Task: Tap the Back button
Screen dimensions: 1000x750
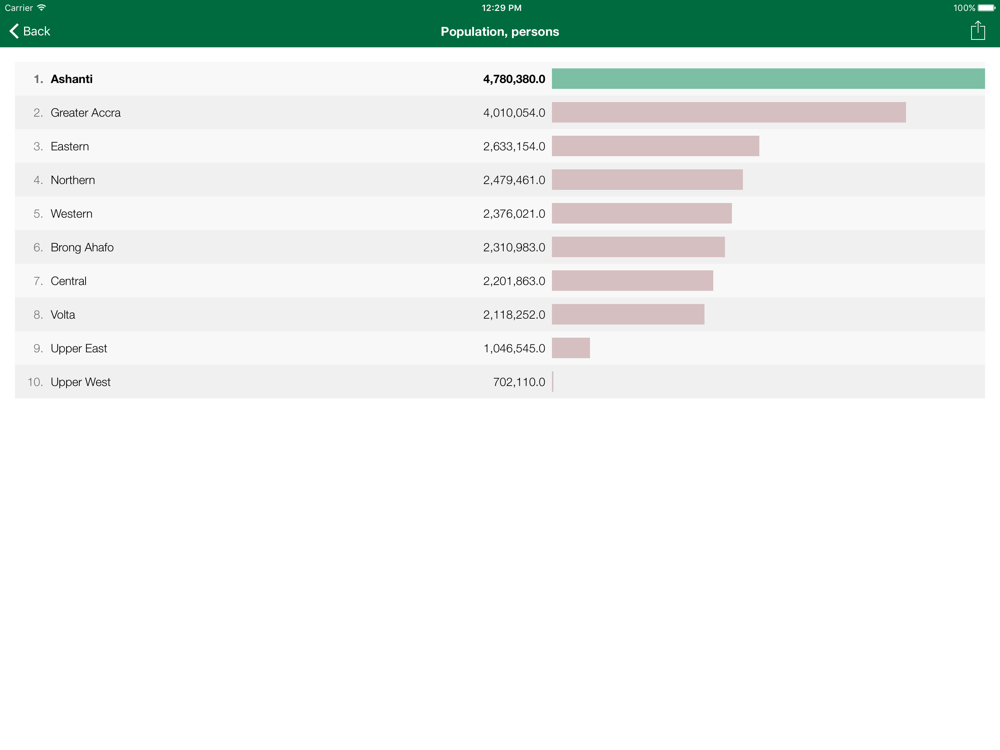Action: pyautogui.click(x=30, y=31)
